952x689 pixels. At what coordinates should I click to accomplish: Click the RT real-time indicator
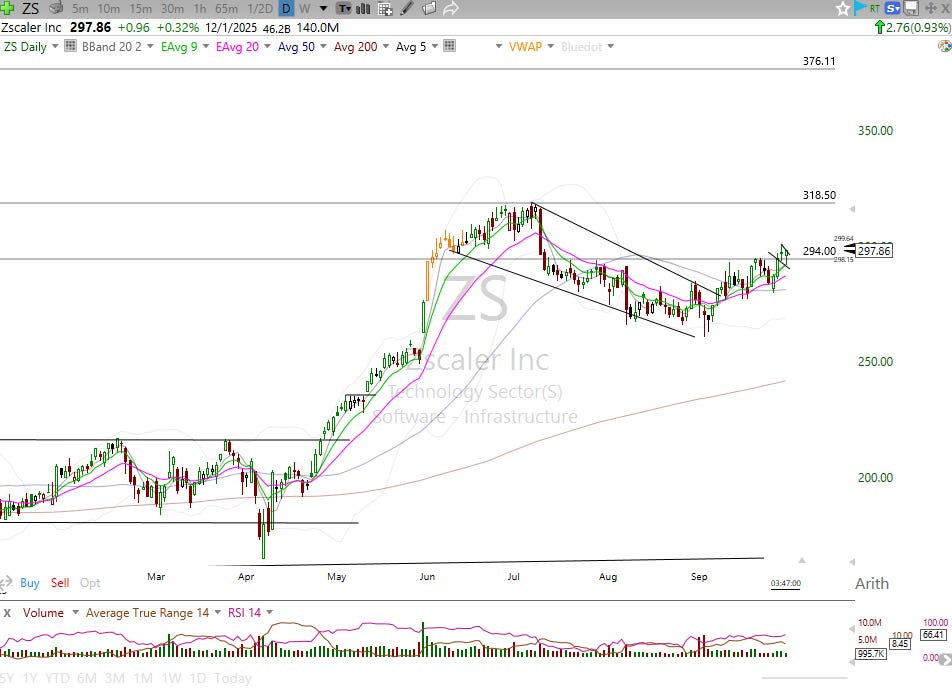pyautogui.click(x=875, y=8)
